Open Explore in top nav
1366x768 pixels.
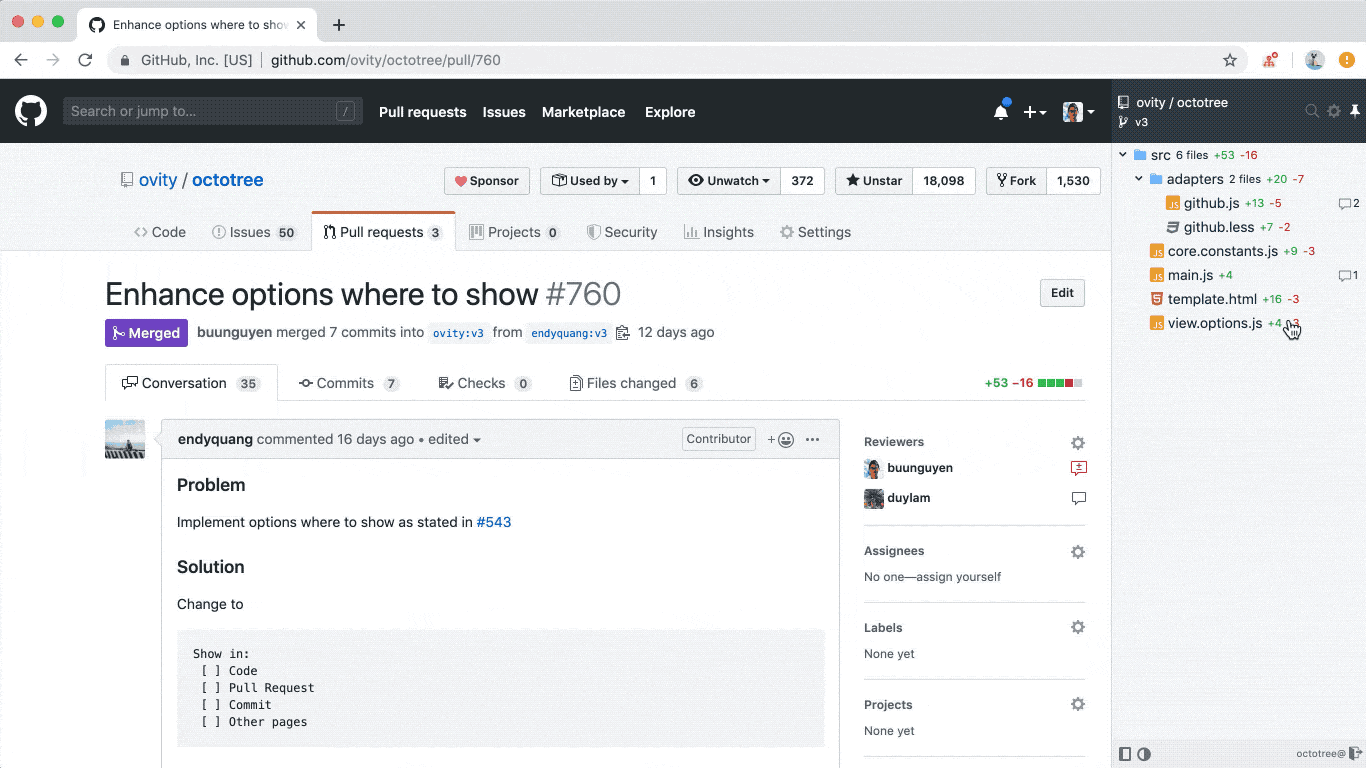670,112
